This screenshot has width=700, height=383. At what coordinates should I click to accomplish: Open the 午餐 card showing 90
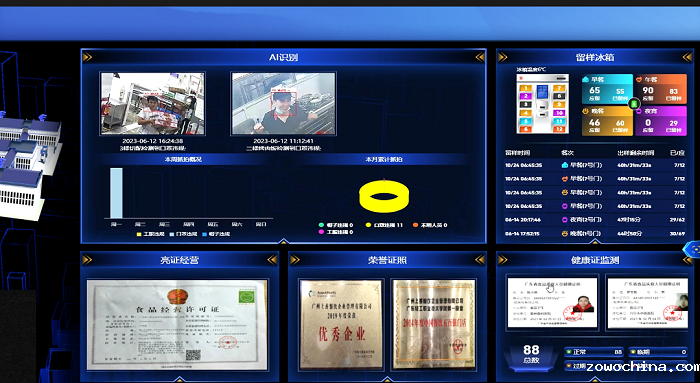(661, 89)
